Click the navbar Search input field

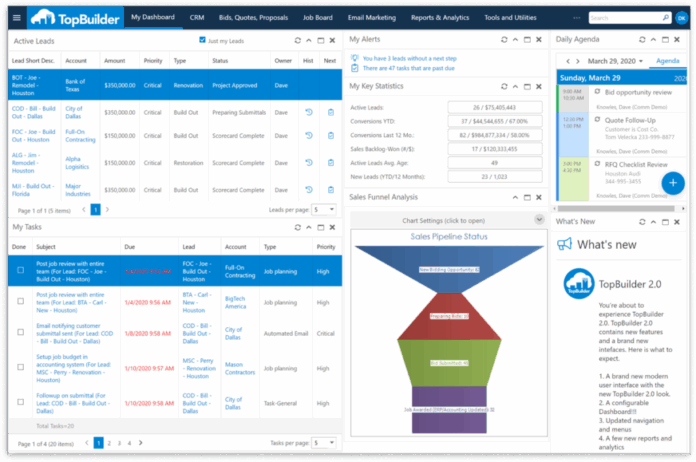coord(625,18)
